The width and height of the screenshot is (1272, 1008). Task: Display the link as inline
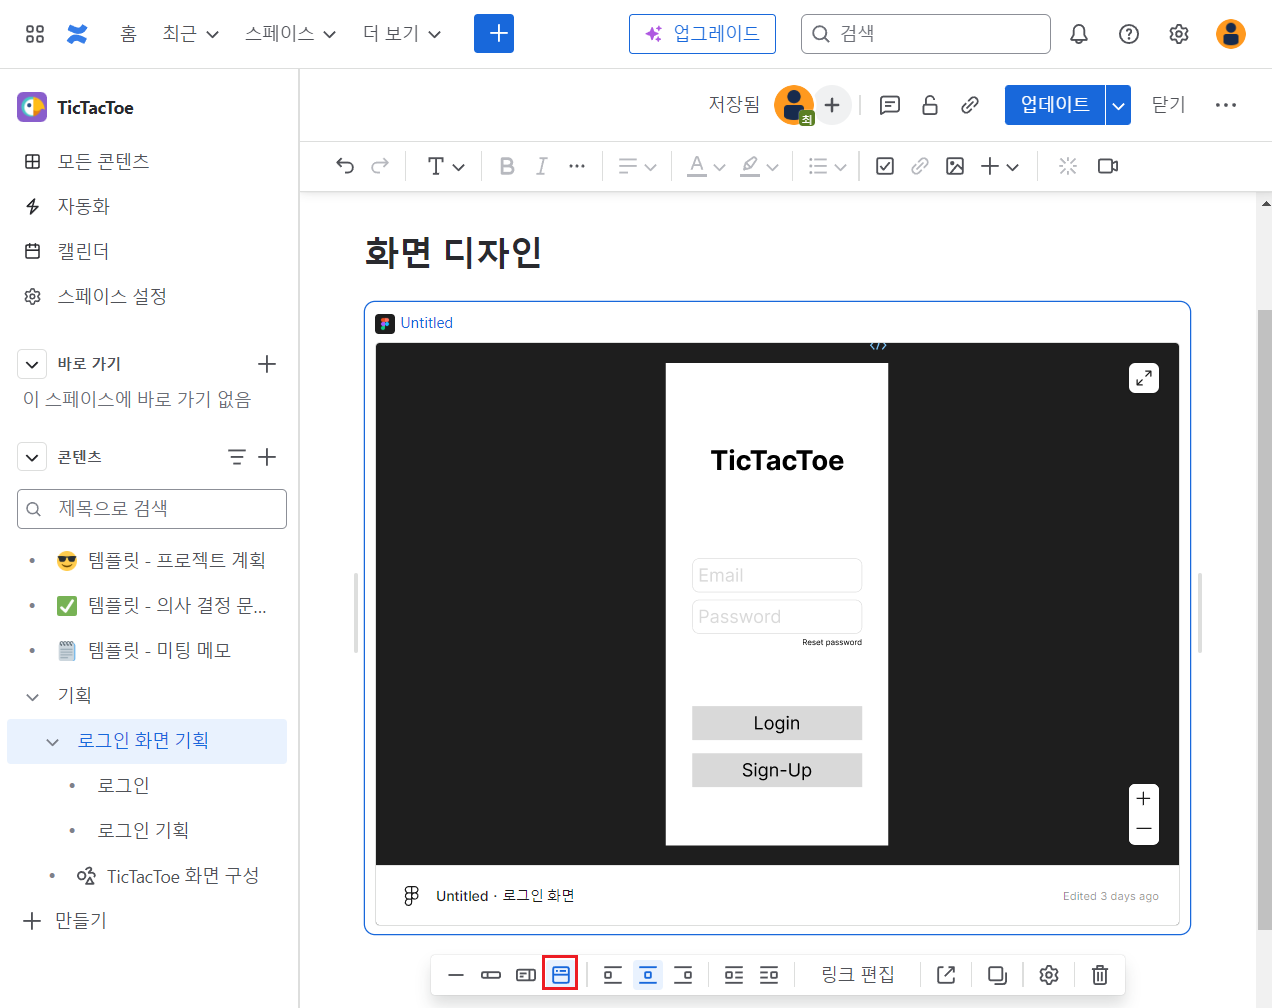pyautogui.click(x=491, y=975)
